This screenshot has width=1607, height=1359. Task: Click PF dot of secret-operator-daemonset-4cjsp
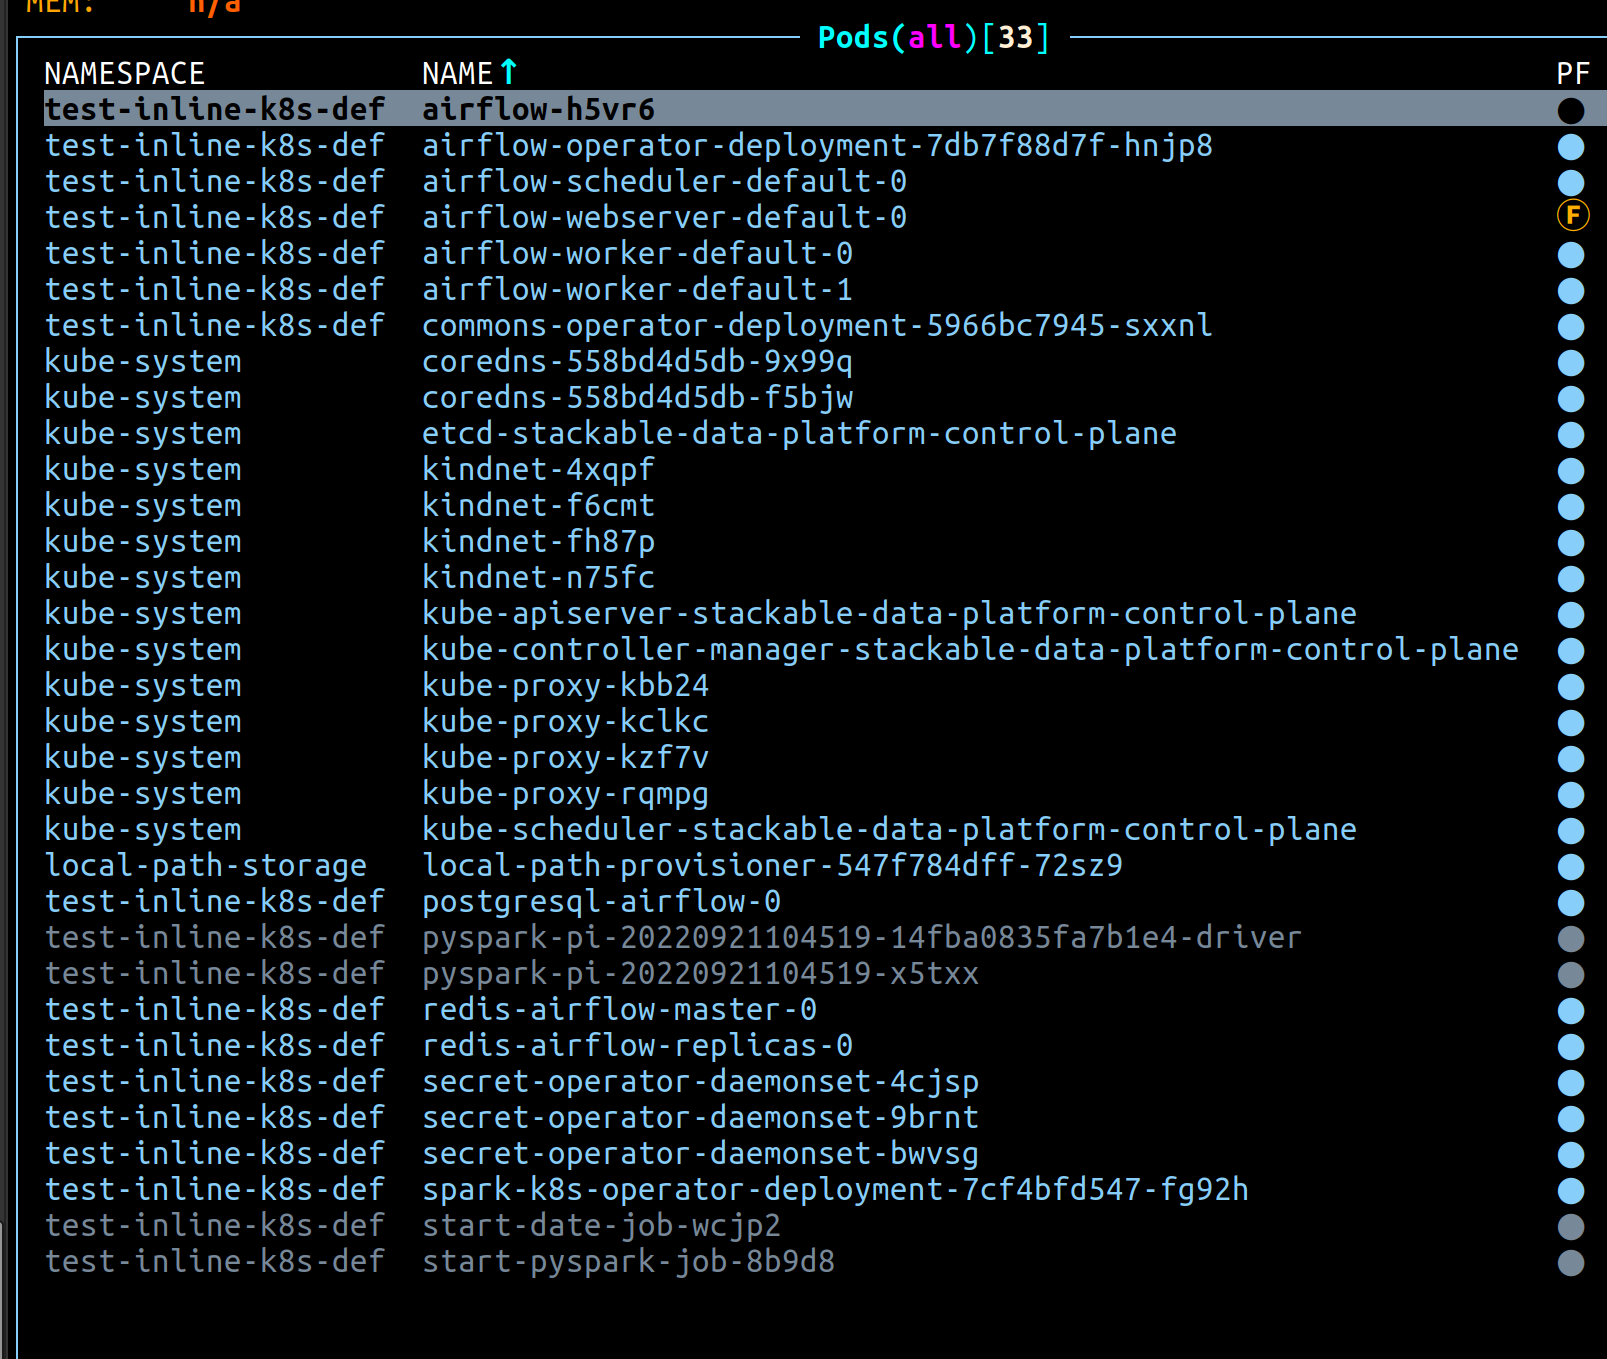click(1571, 1083)
